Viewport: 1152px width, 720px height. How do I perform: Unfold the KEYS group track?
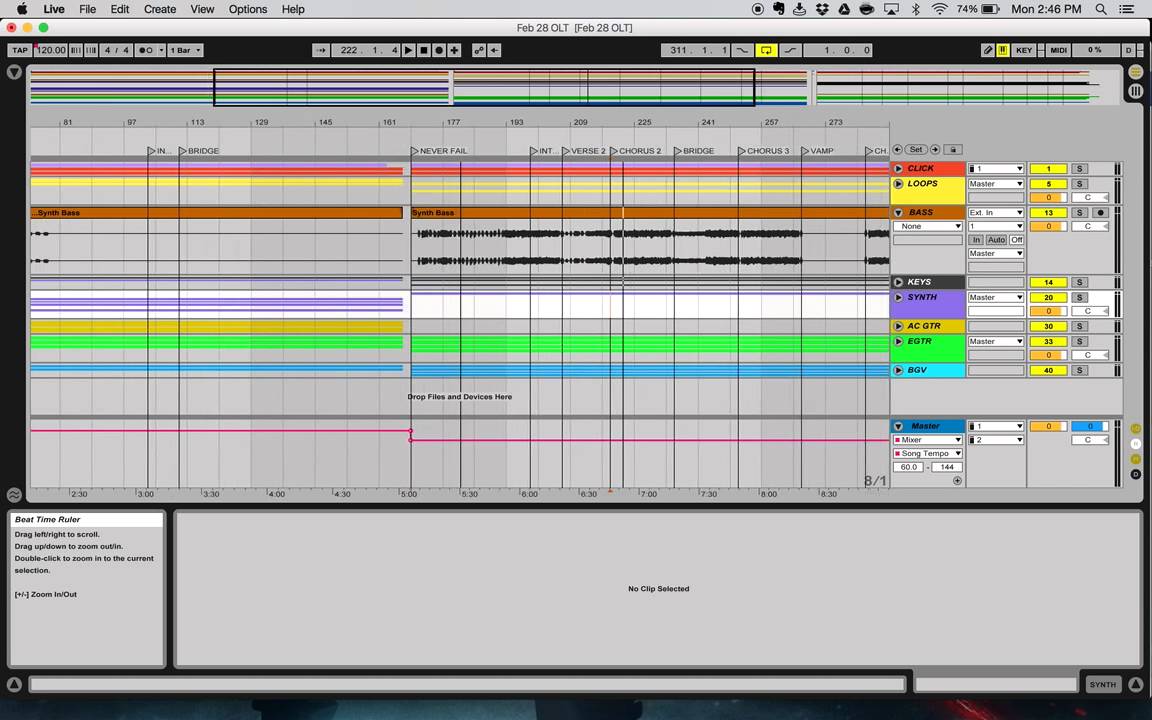(898, 282)
